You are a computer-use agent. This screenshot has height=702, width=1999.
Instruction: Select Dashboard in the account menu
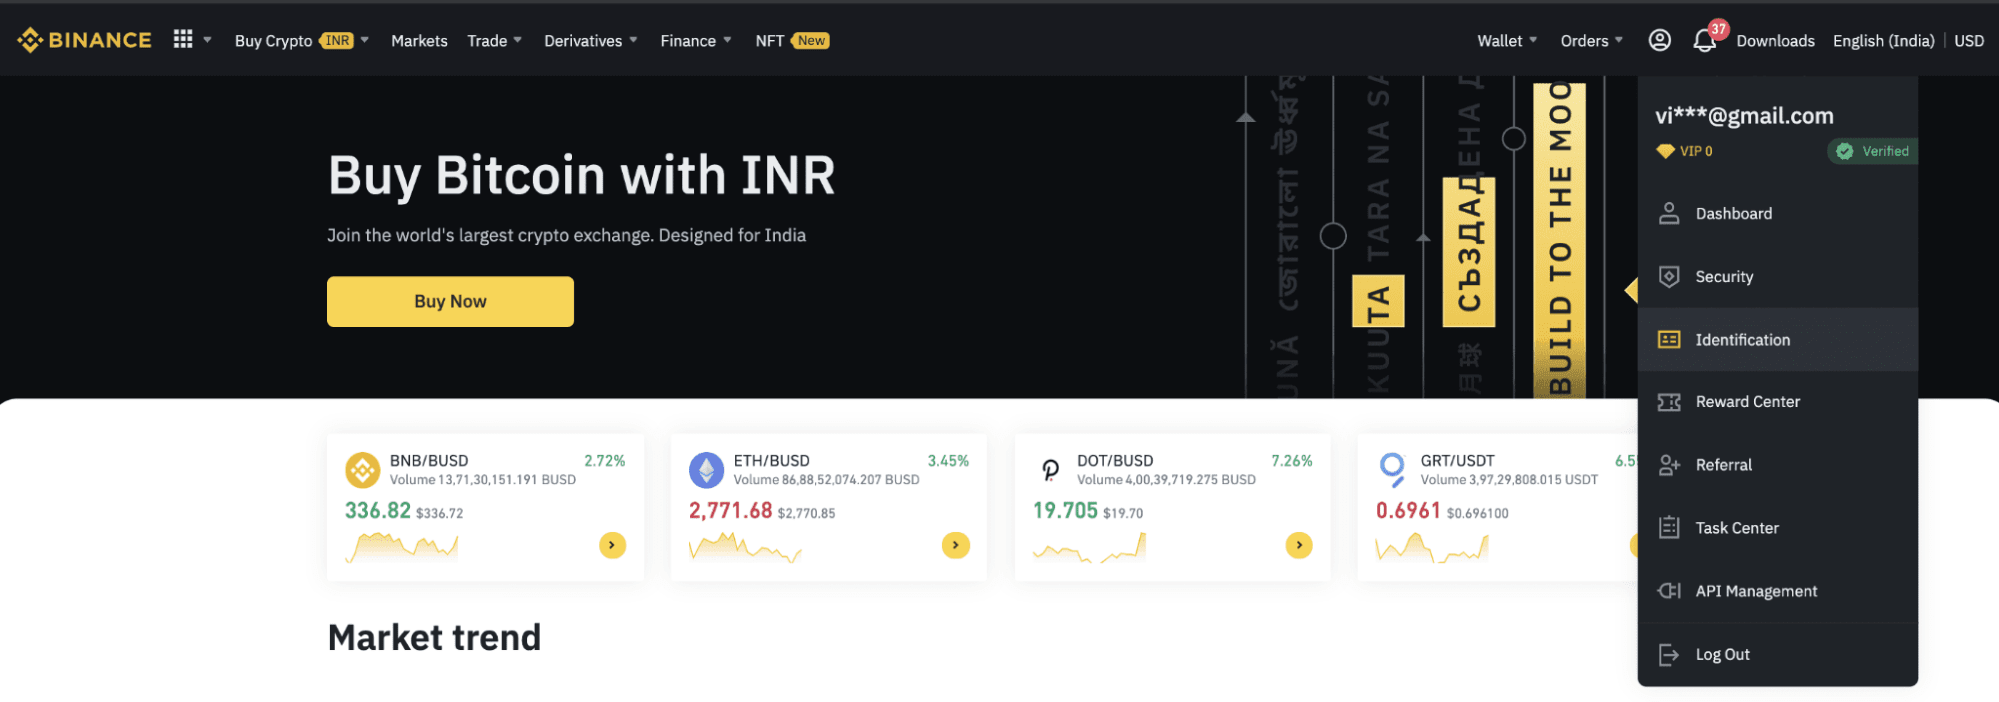pos(1777,213)
